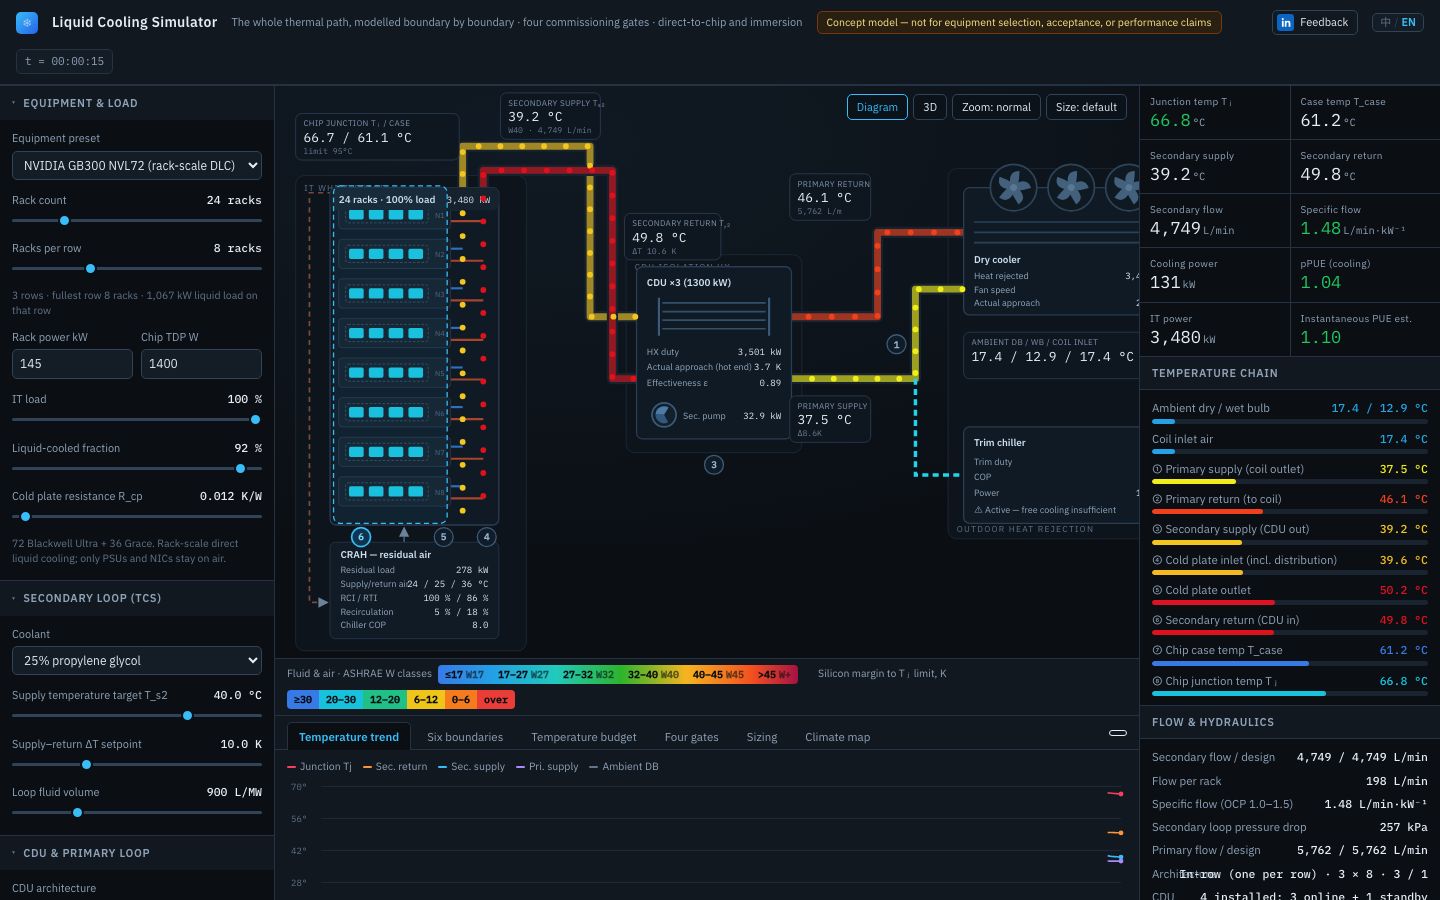Click the collapse pill icon above trend chart
The width and height of the screenshot is (1440, 900).
point(1118,733)
